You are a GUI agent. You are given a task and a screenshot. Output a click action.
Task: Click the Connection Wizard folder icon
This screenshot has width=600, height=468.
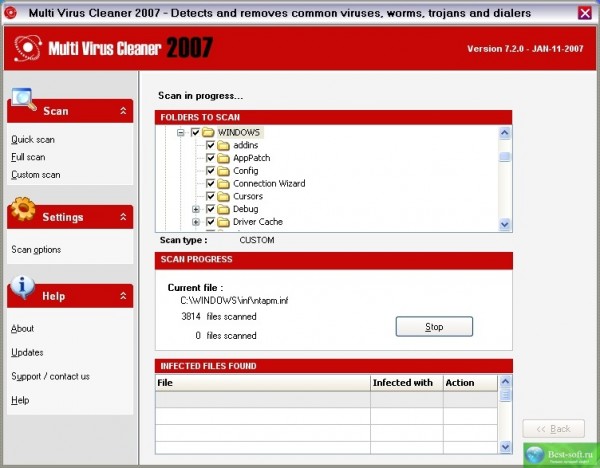pos(223,184)
